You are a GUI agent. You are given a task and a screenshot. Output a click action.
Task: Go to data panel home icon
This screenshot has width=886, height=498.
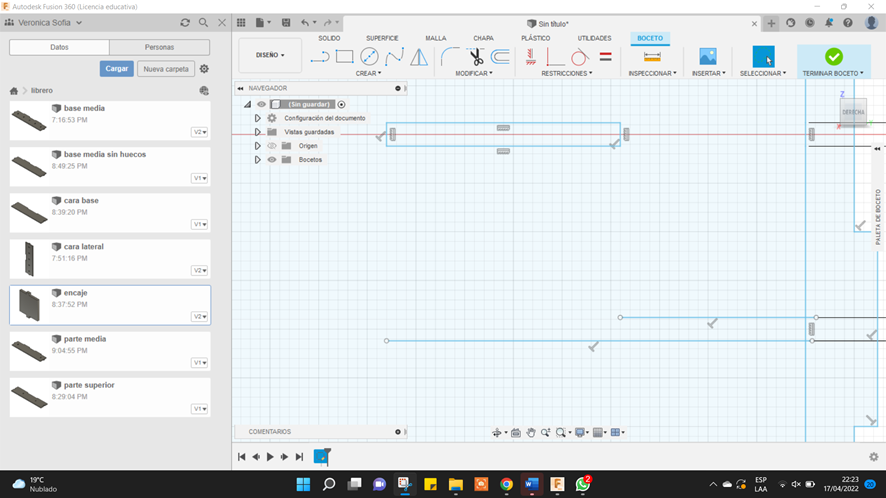(x=14, y=90)
